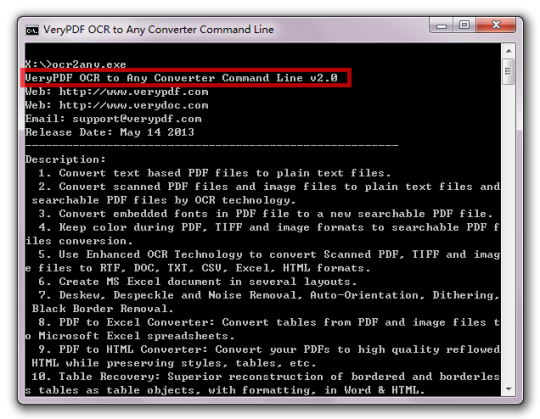Click item 6 'Create MS Excel document' line
The image size is (540, 419).
point(197,282)
